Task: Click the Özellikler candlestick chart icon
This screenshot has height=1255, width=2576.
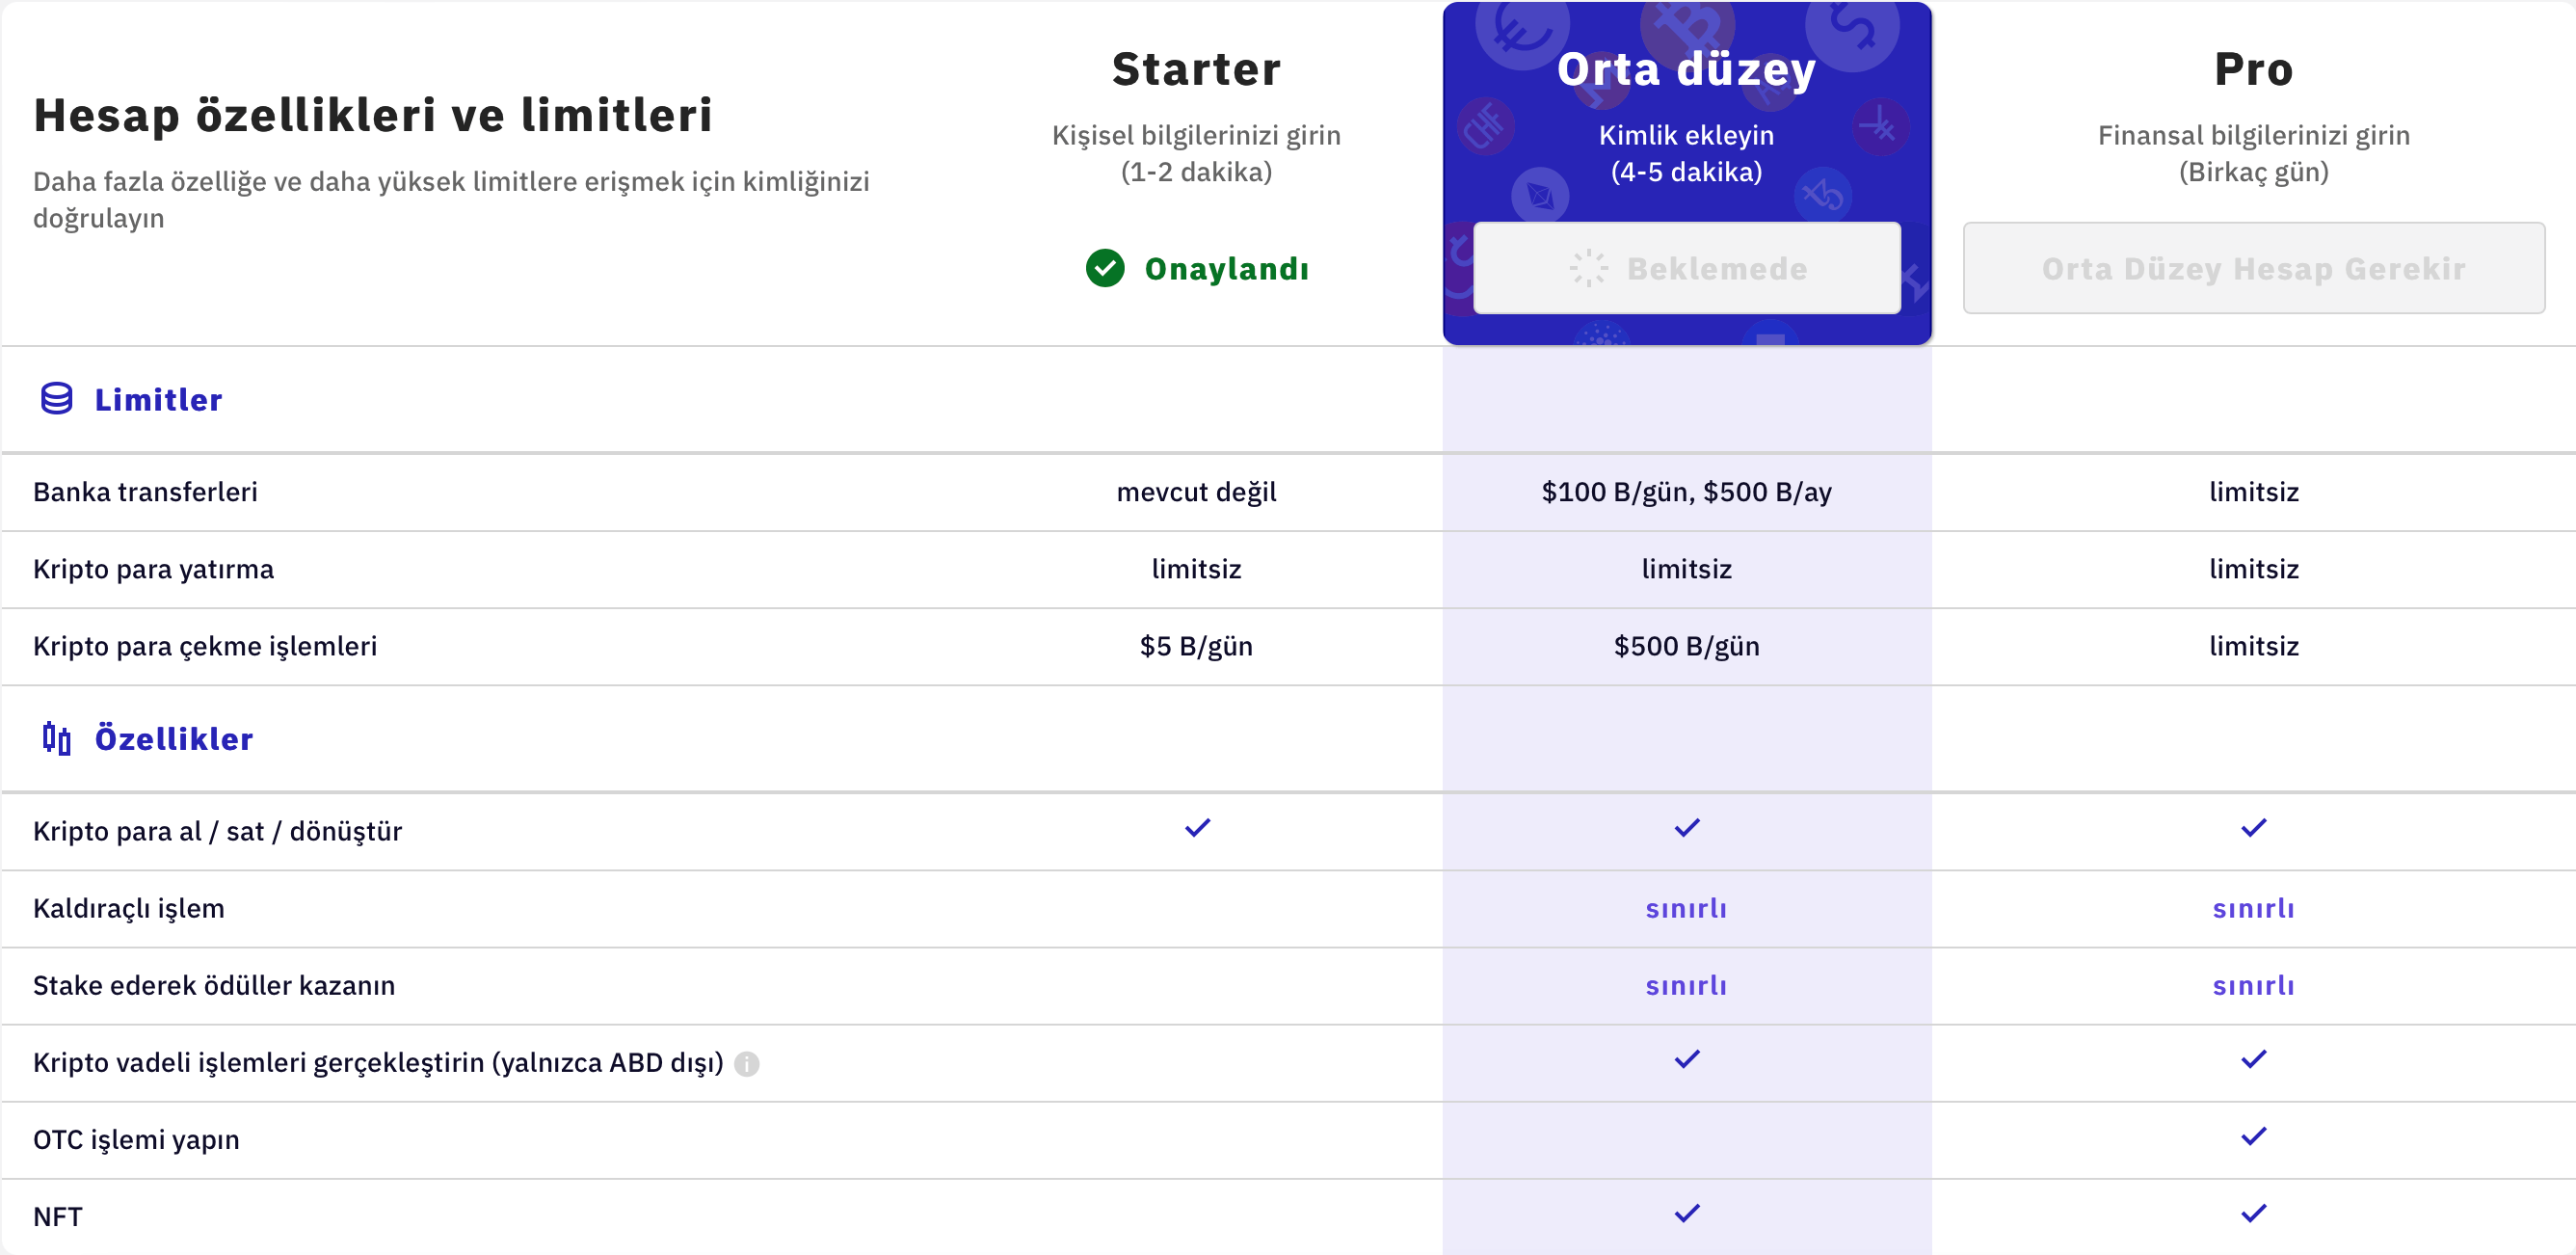Action: pyautogui.click(x=57, y=738)
